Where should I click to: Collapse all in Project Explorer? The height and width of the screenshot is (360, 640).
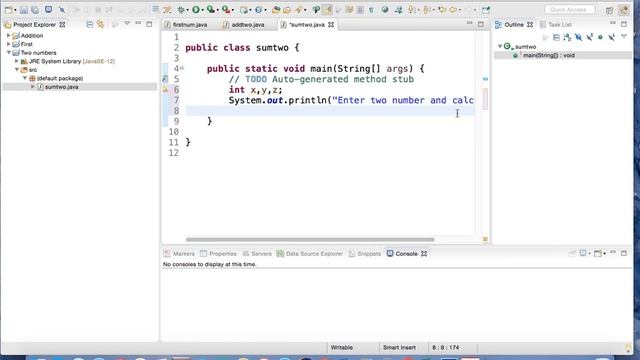(x=90, y=24)
